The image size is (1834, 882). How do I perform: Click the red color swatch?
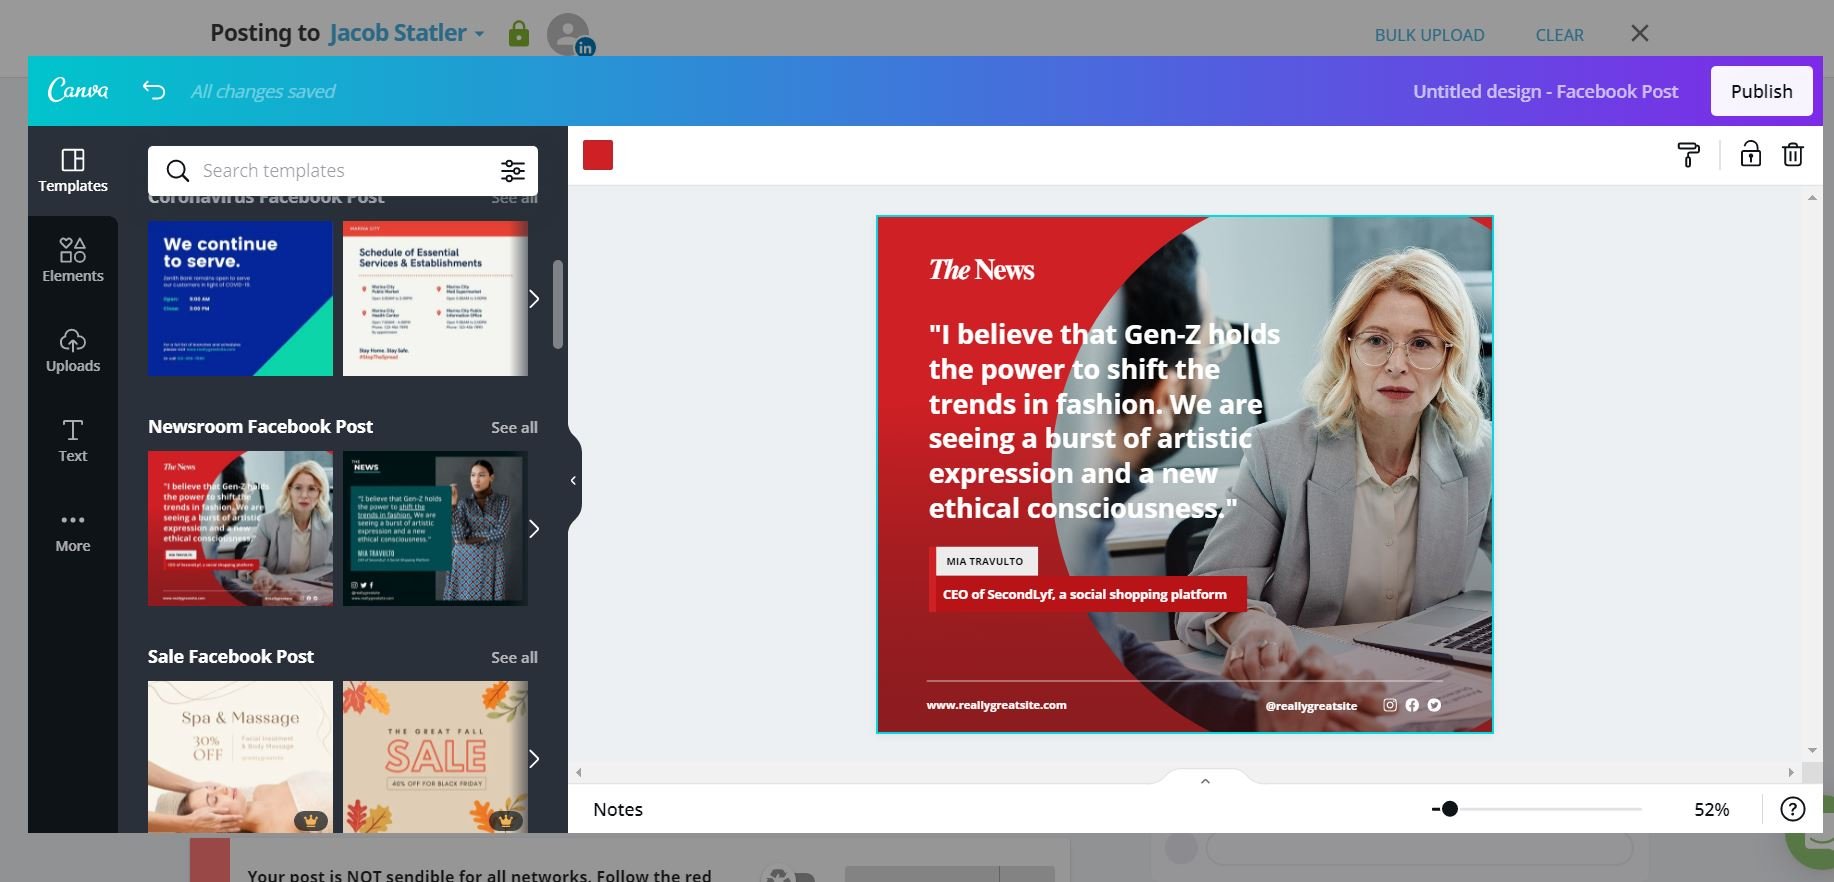point(598,155)
